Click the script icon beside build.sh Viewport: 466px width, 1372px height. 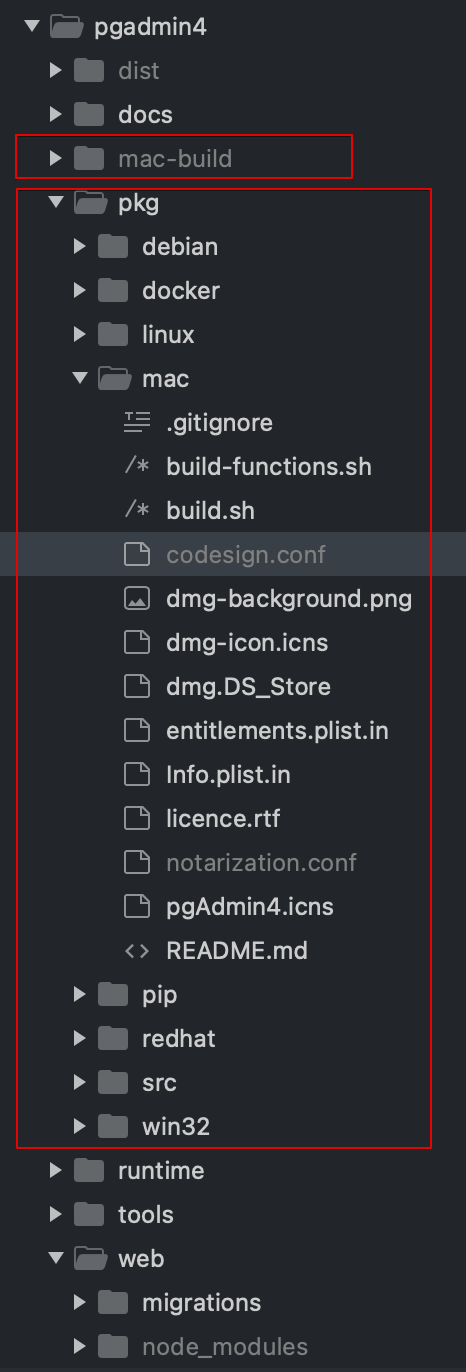pos(136,511)
